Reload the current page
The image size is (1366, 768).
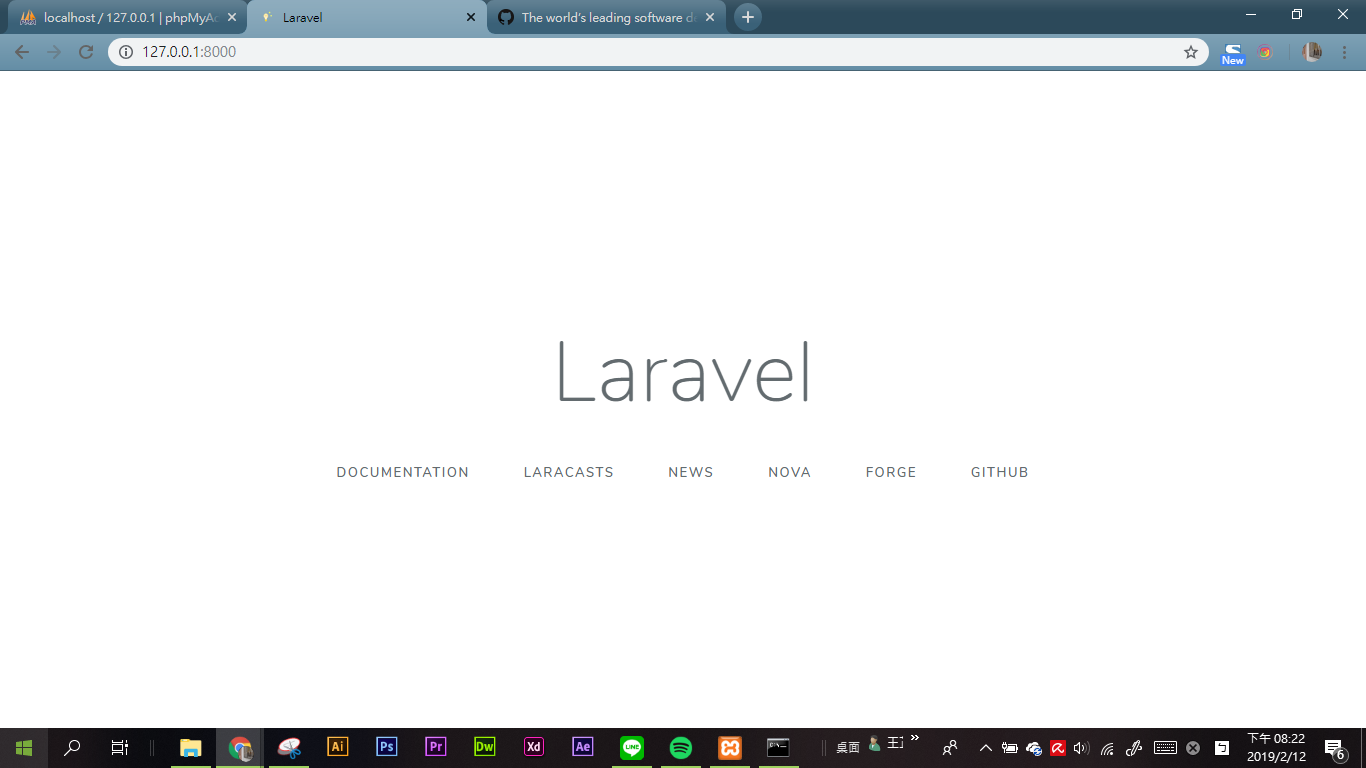[x=86, y=52]
